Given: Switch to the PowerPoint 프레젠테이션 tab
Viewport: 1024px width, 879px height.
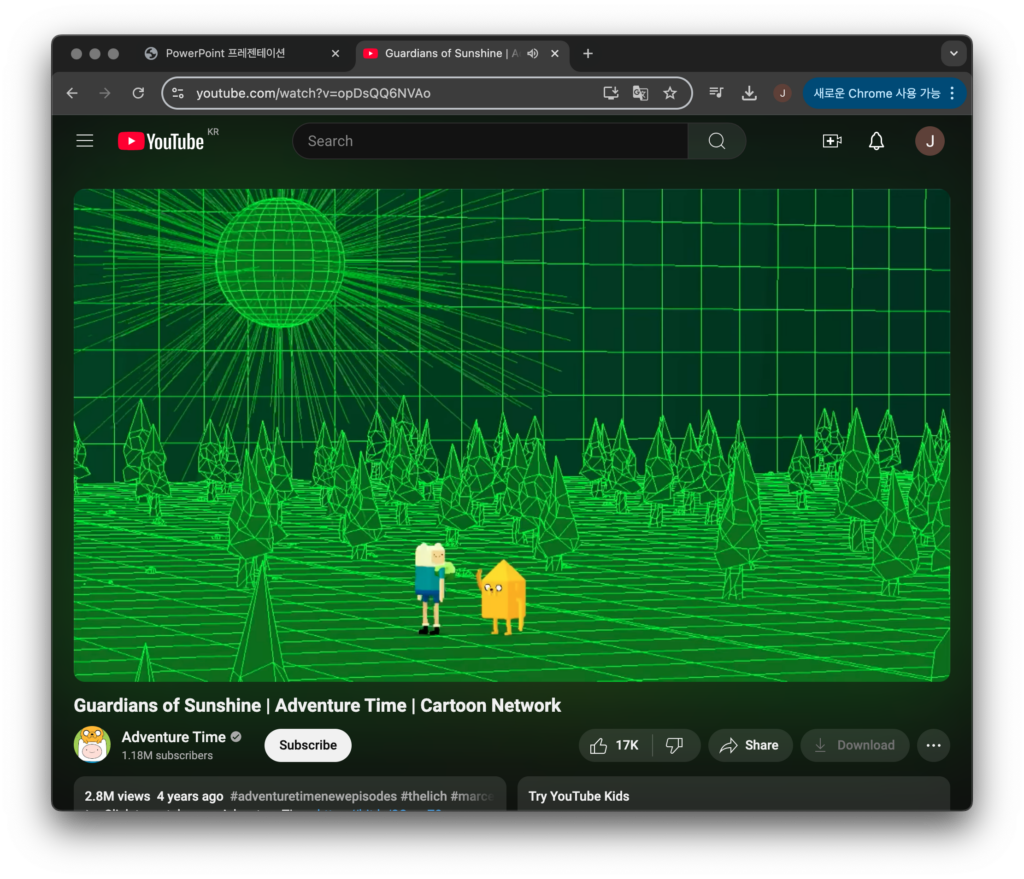Looking at the screenshot, I should (225, 54).
